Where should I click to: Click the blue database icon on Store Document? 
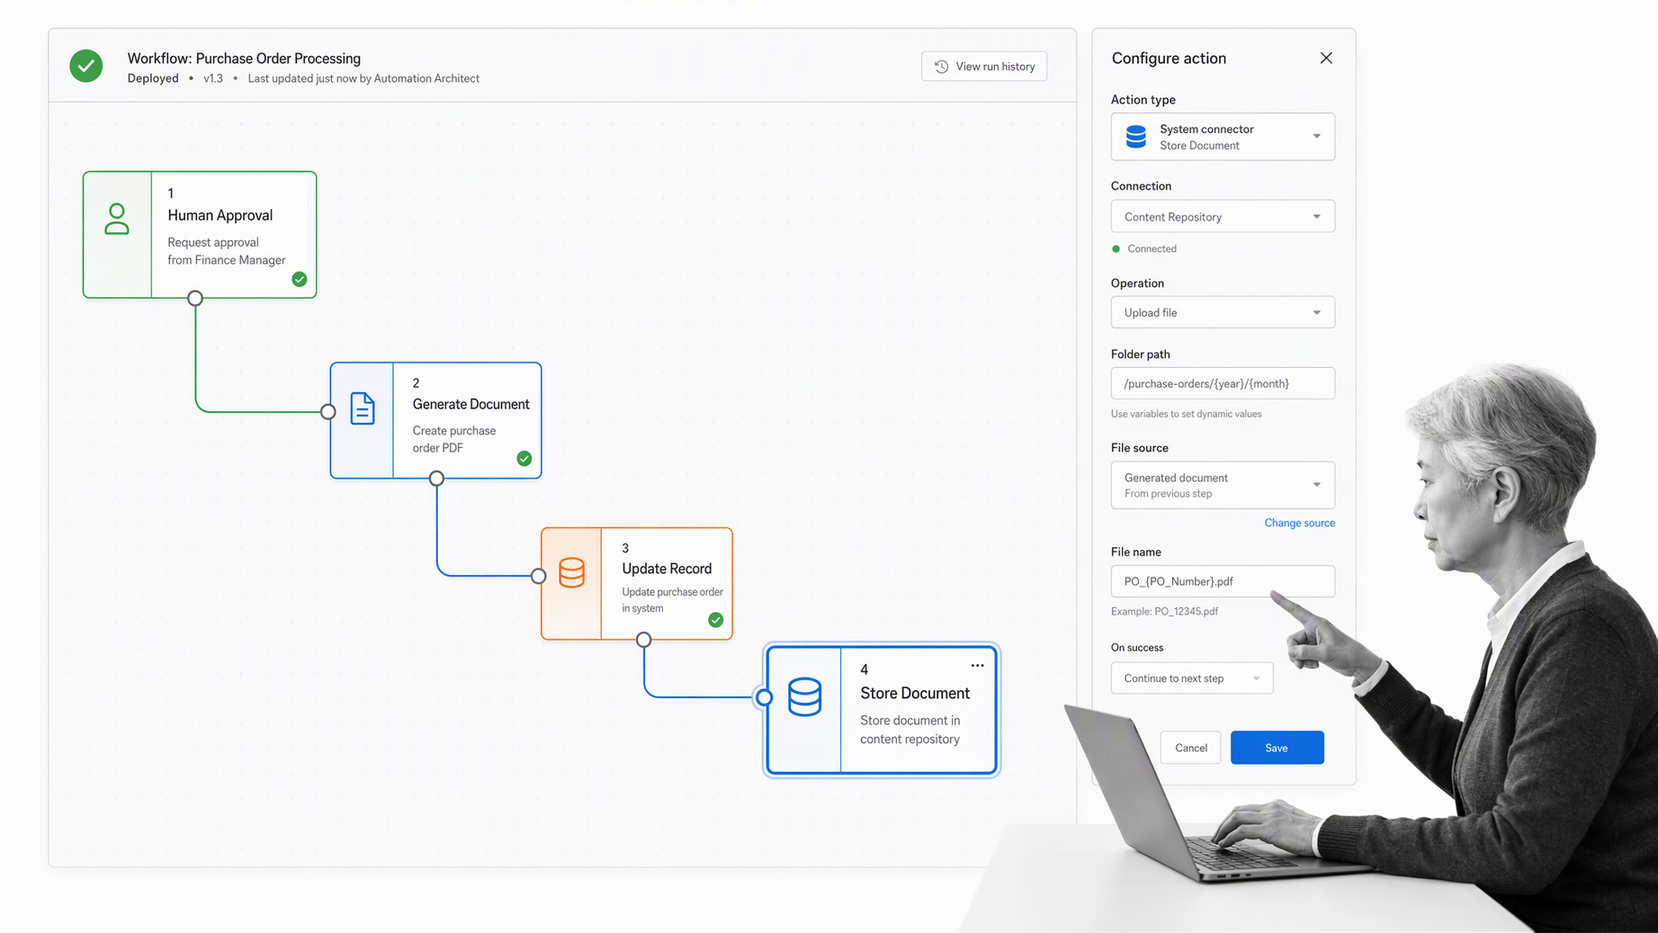805,697
